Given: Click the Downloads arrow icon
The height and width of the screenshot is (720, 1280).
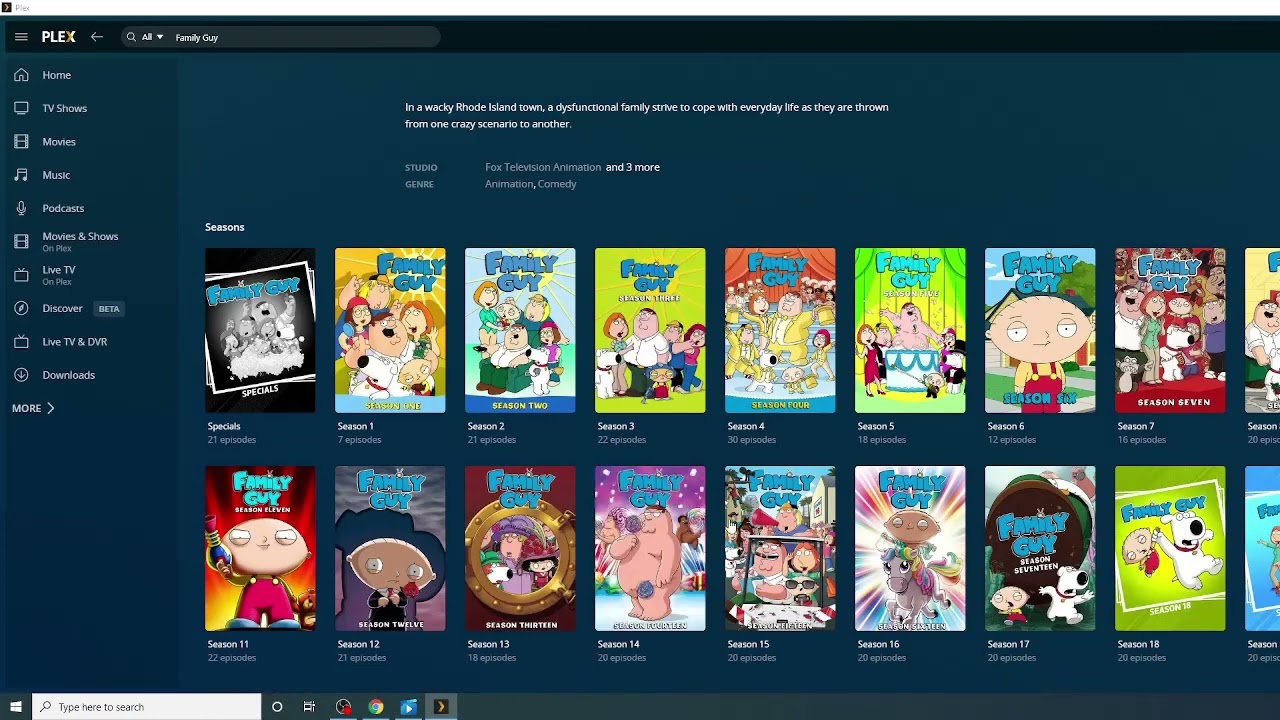Looking at the screenshot, I should 21,375.
